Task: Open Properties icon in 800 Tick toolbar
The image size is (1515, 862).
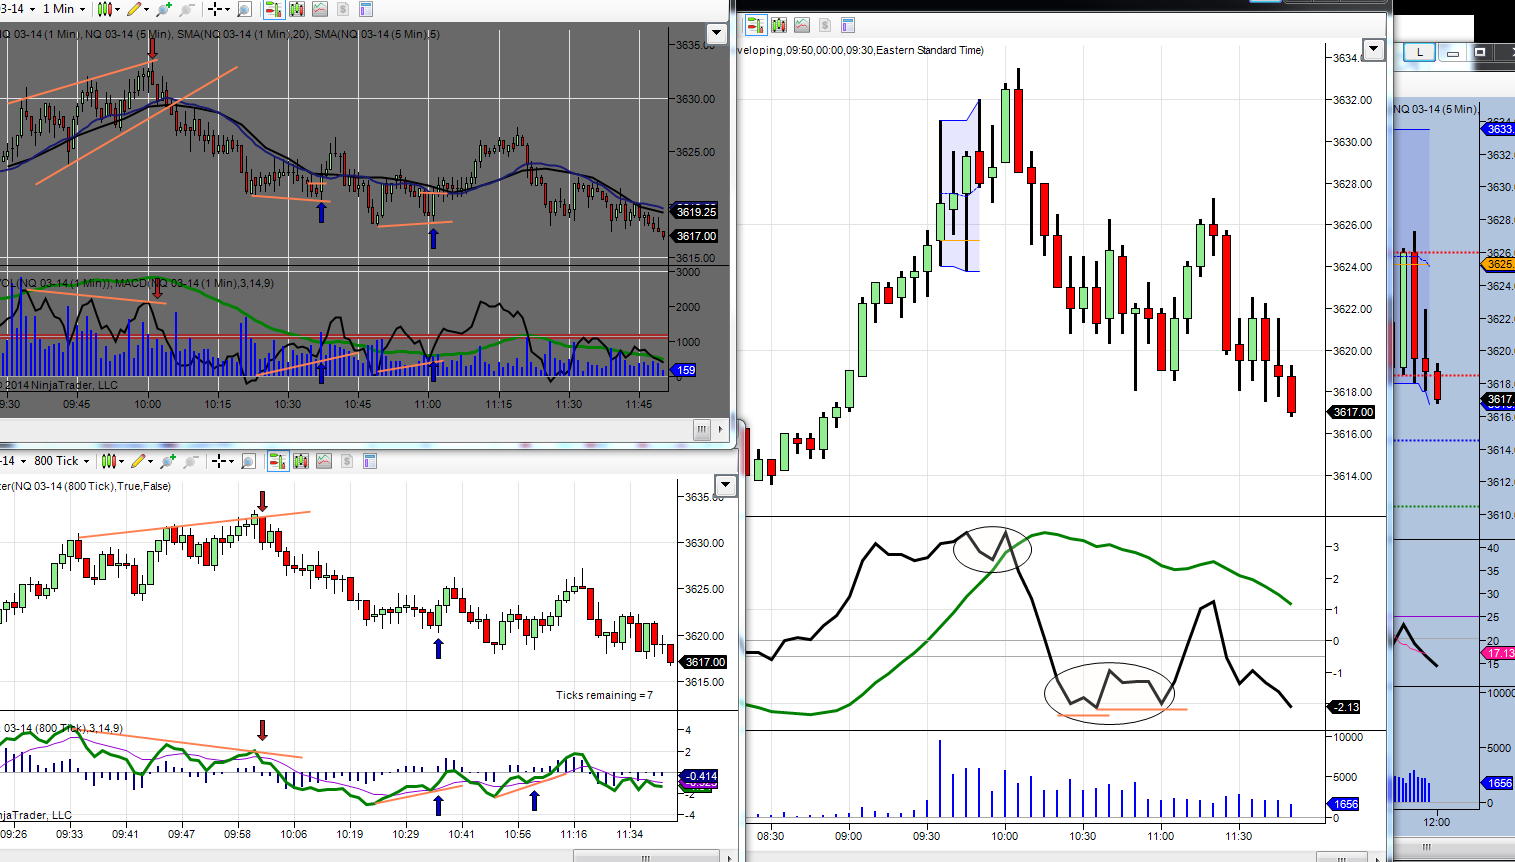Action: (x=370, y=461)
